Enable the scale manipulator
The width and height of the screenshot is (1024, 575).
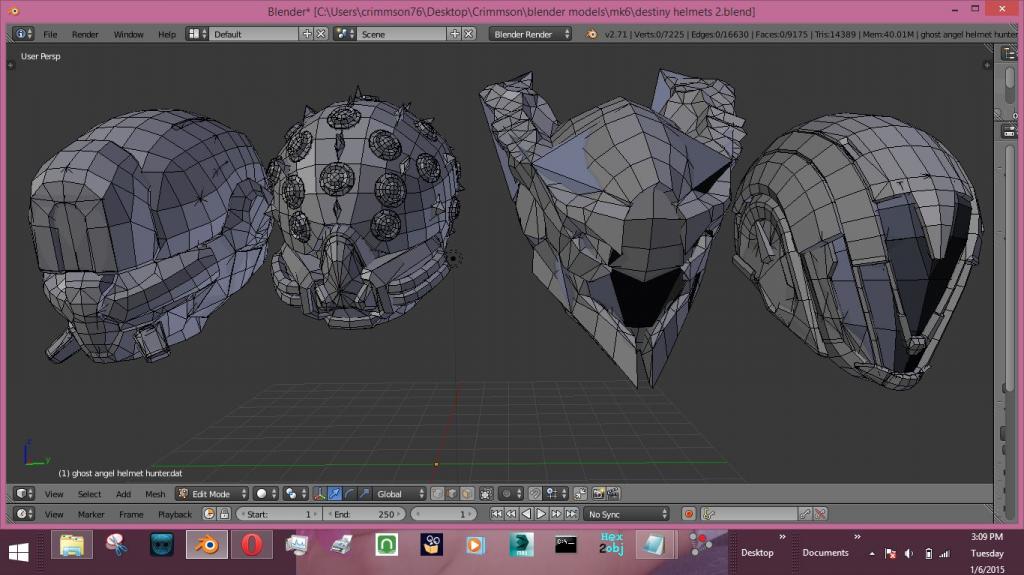point(364,493)
